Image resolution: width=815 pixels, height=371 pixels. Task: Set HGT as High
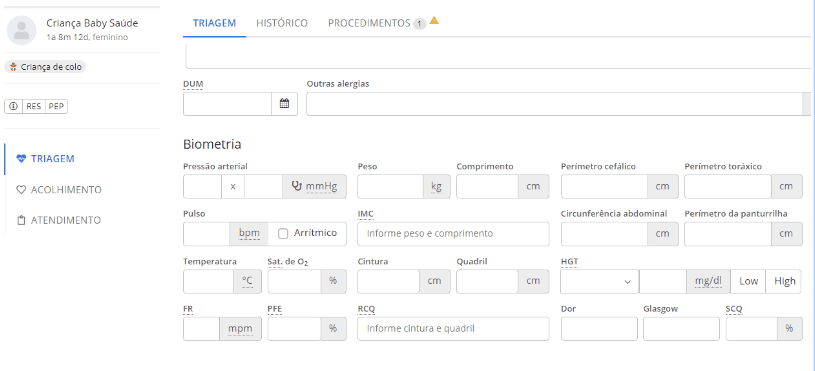click(784, 281)
